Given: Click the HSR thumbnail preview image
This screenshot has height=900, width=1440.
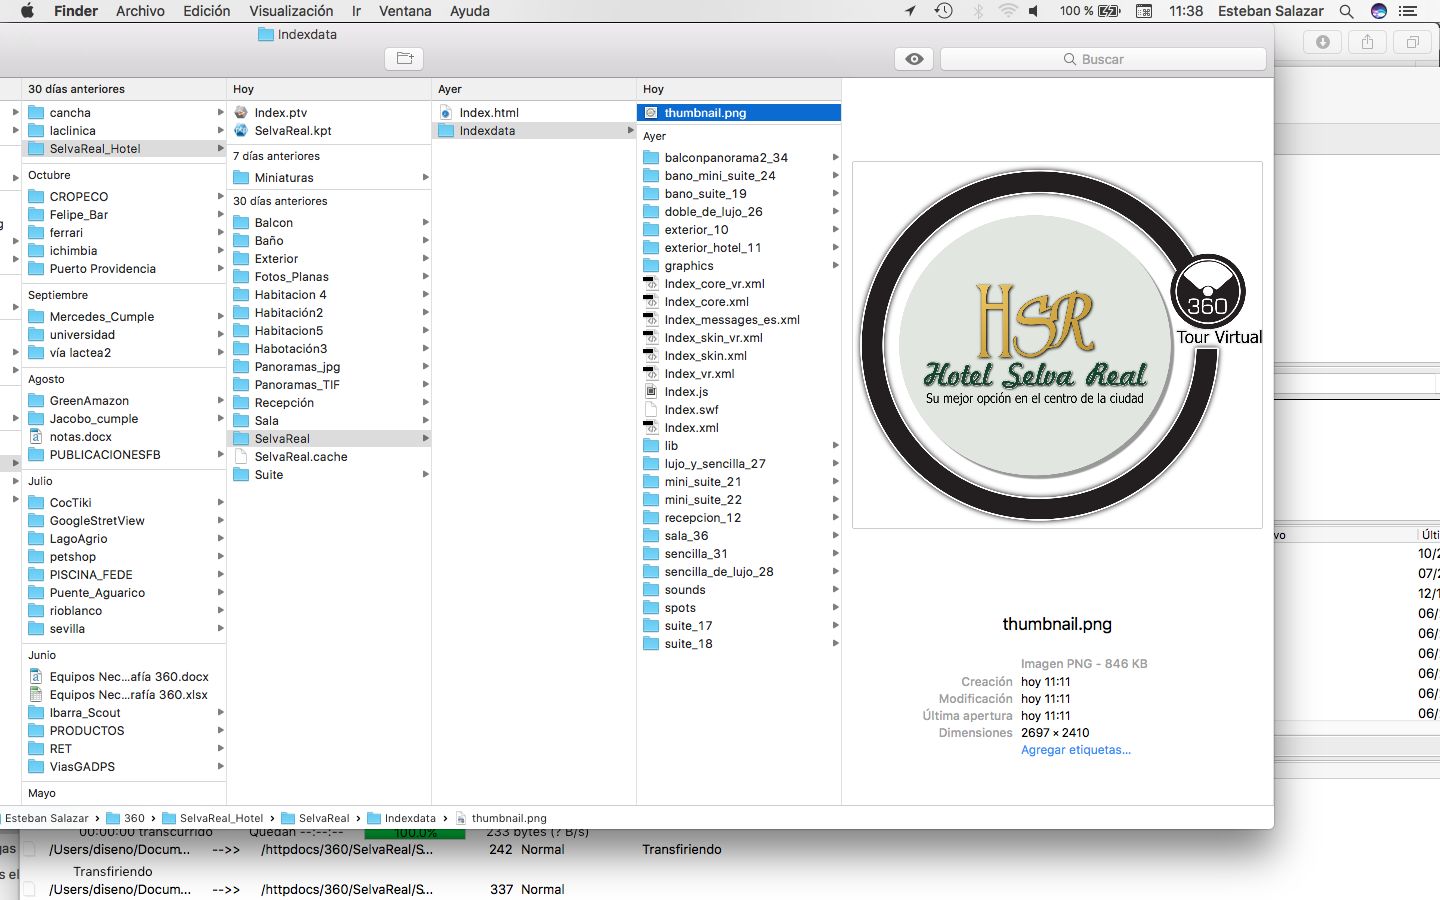Looking at the screenshot, I should point(1057,345).
